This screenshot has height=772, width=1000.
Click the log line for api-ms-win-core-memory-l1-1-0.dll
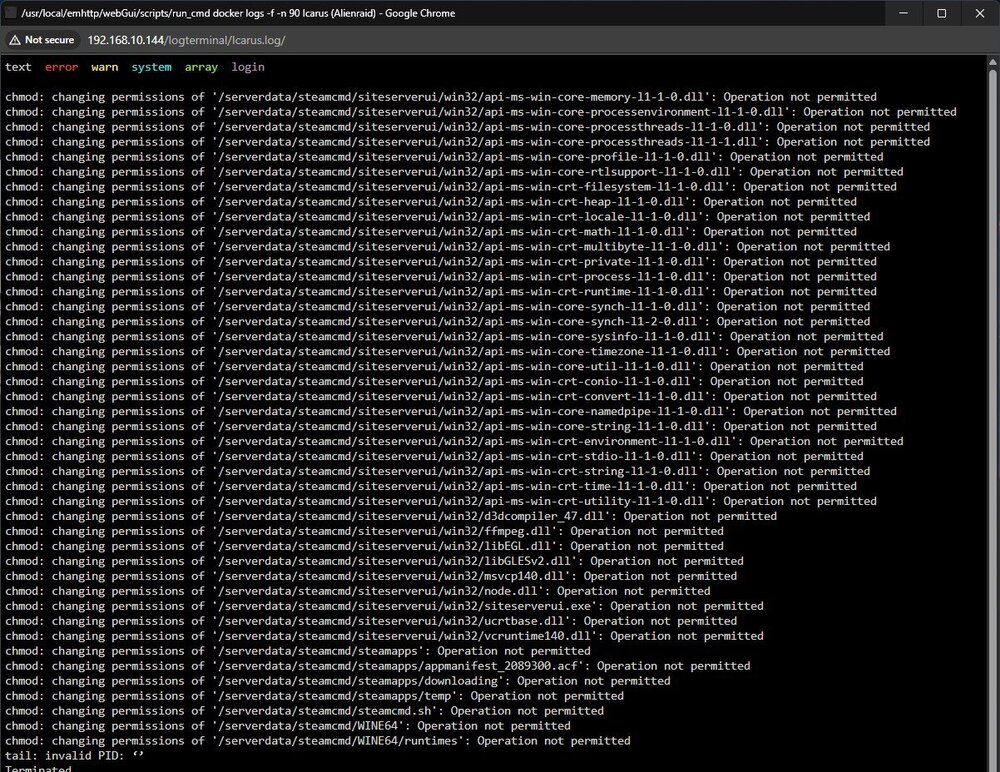441,97
